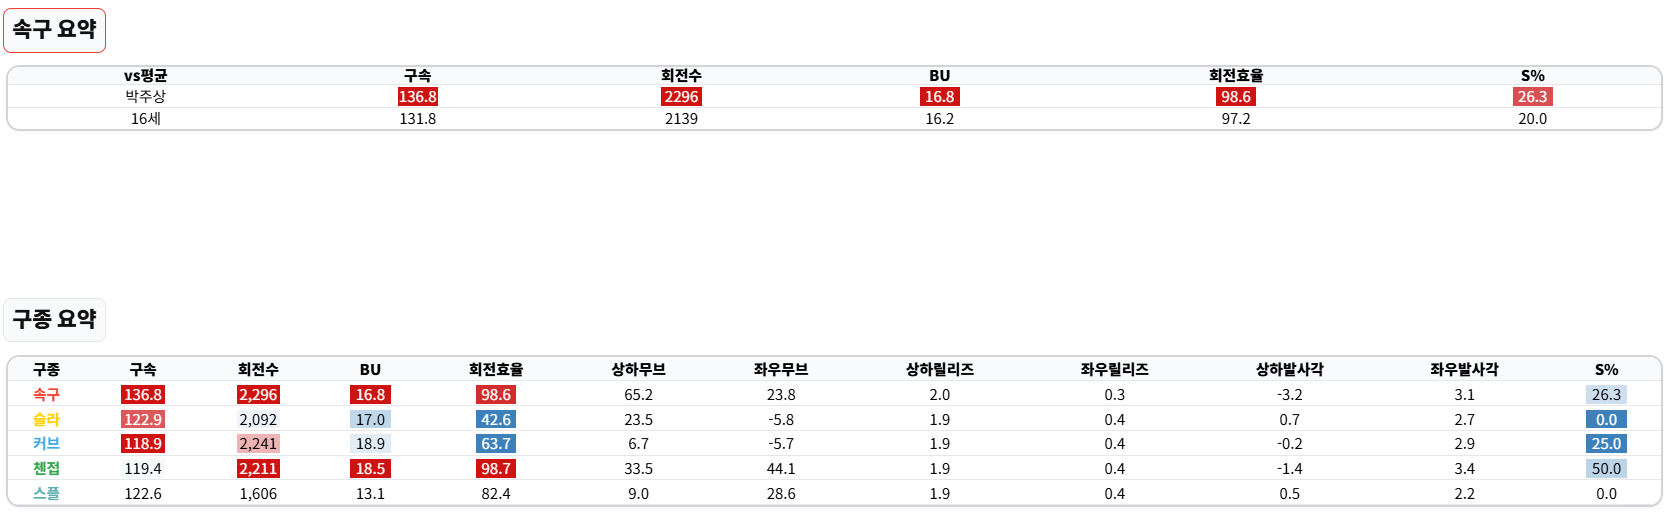Select the 커브 pitch type label
Image resolution: width=1669 pixels, height=517 pixels.
tap(46, 444)
